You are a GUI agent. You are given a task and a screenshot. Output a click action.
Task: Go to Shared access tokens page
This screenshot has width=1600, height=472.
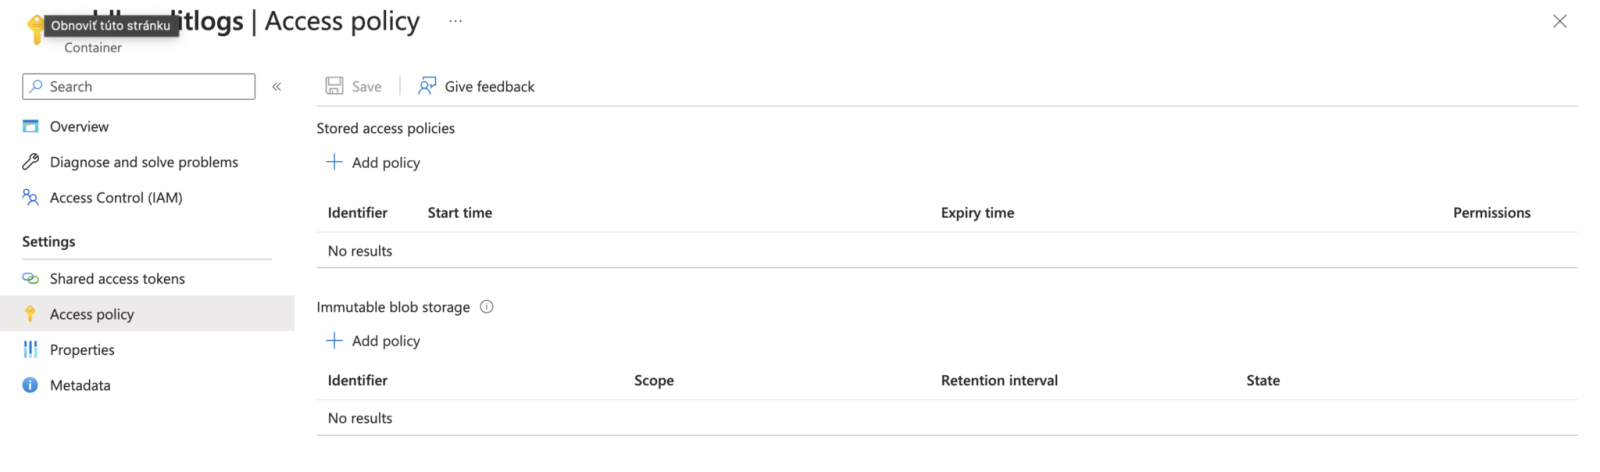117,279
